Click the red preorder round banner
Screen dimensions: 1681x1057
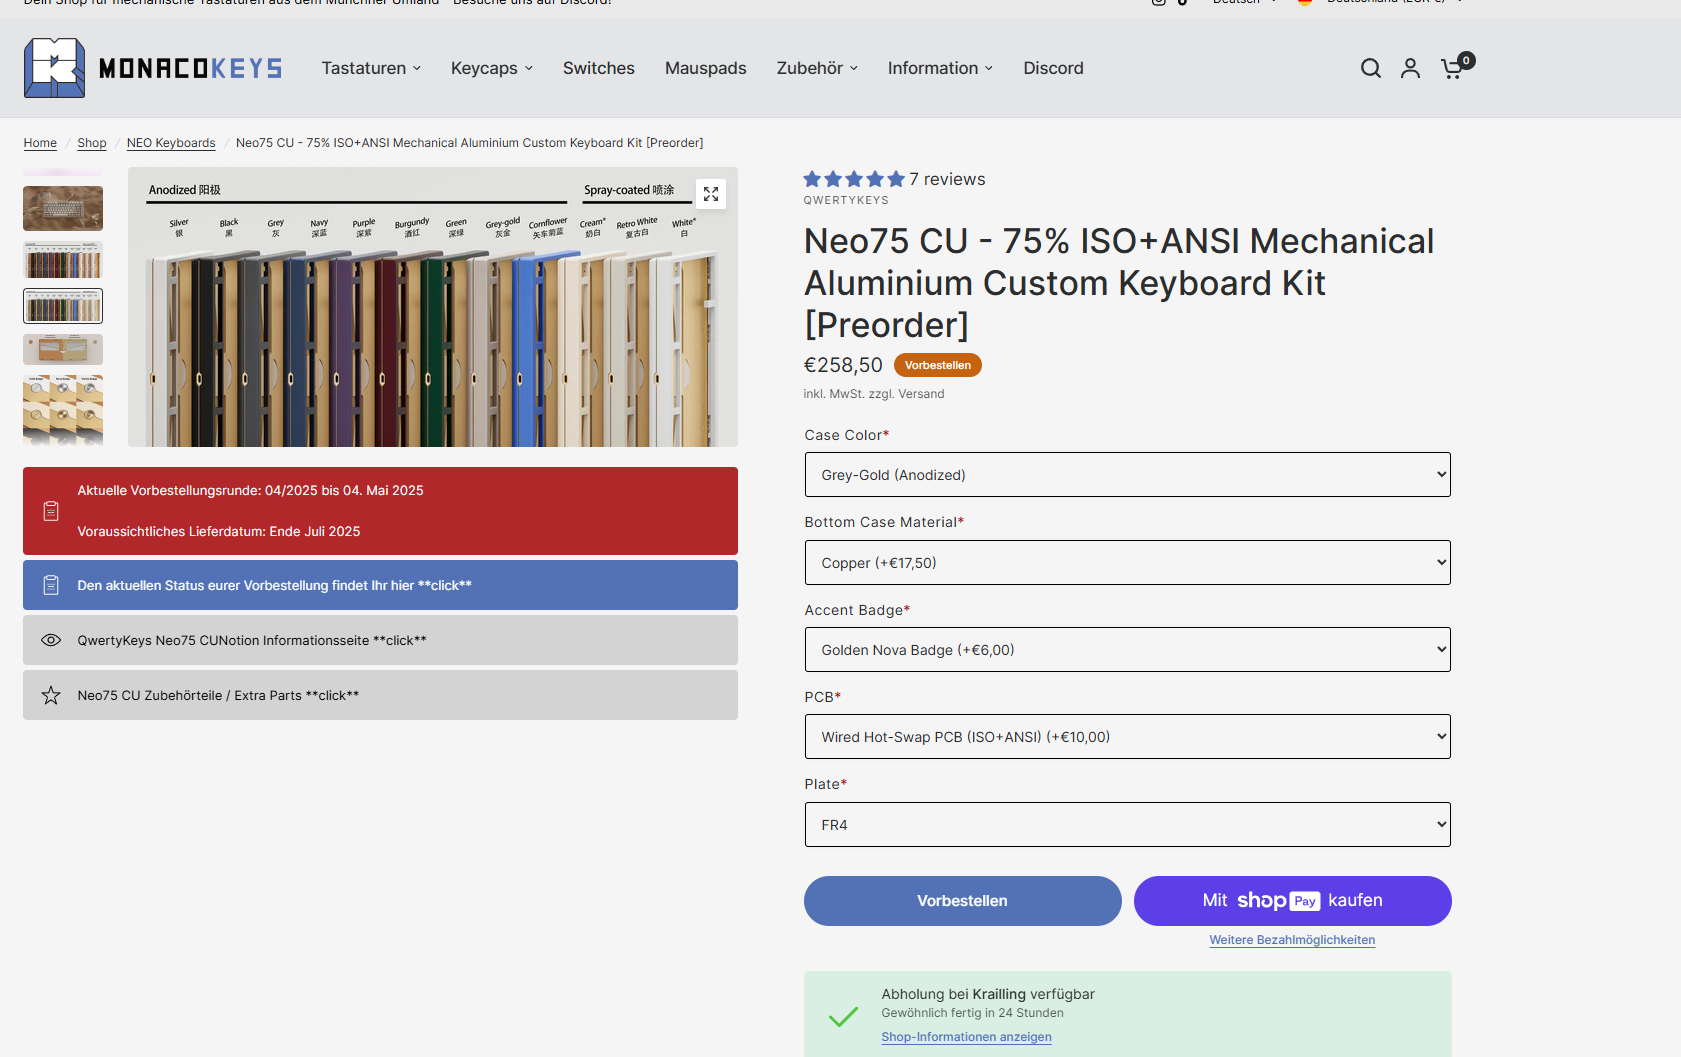tap(380, 511)
